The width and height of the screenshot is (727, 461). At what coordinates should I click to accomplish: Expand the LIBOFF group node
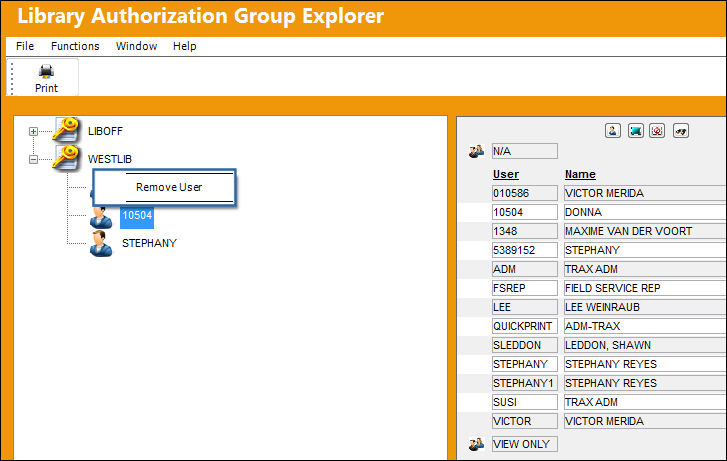point(33,131)
